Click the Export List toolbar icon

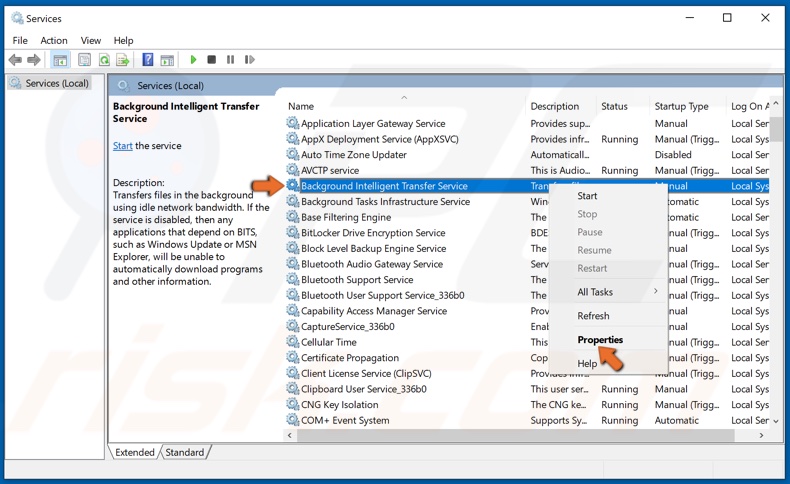point(122,60)
